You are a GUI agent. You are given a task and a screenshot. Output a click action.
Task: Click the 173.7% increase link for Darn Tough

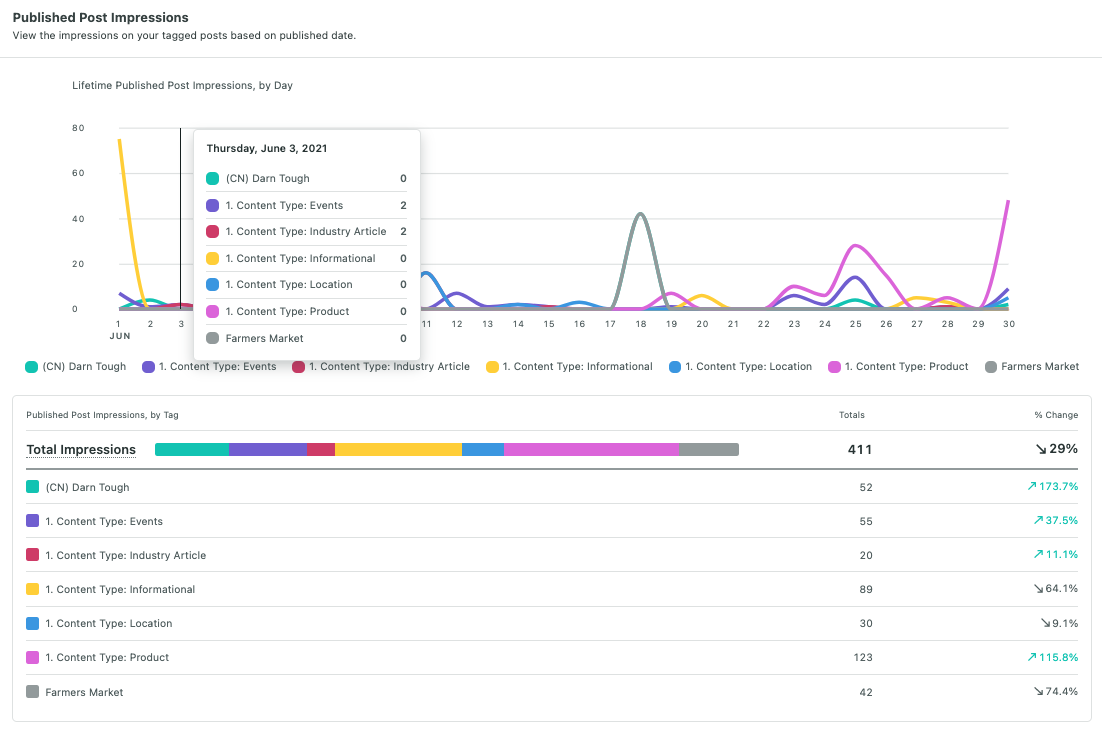pyautogui.click(x=1052, y=487)
